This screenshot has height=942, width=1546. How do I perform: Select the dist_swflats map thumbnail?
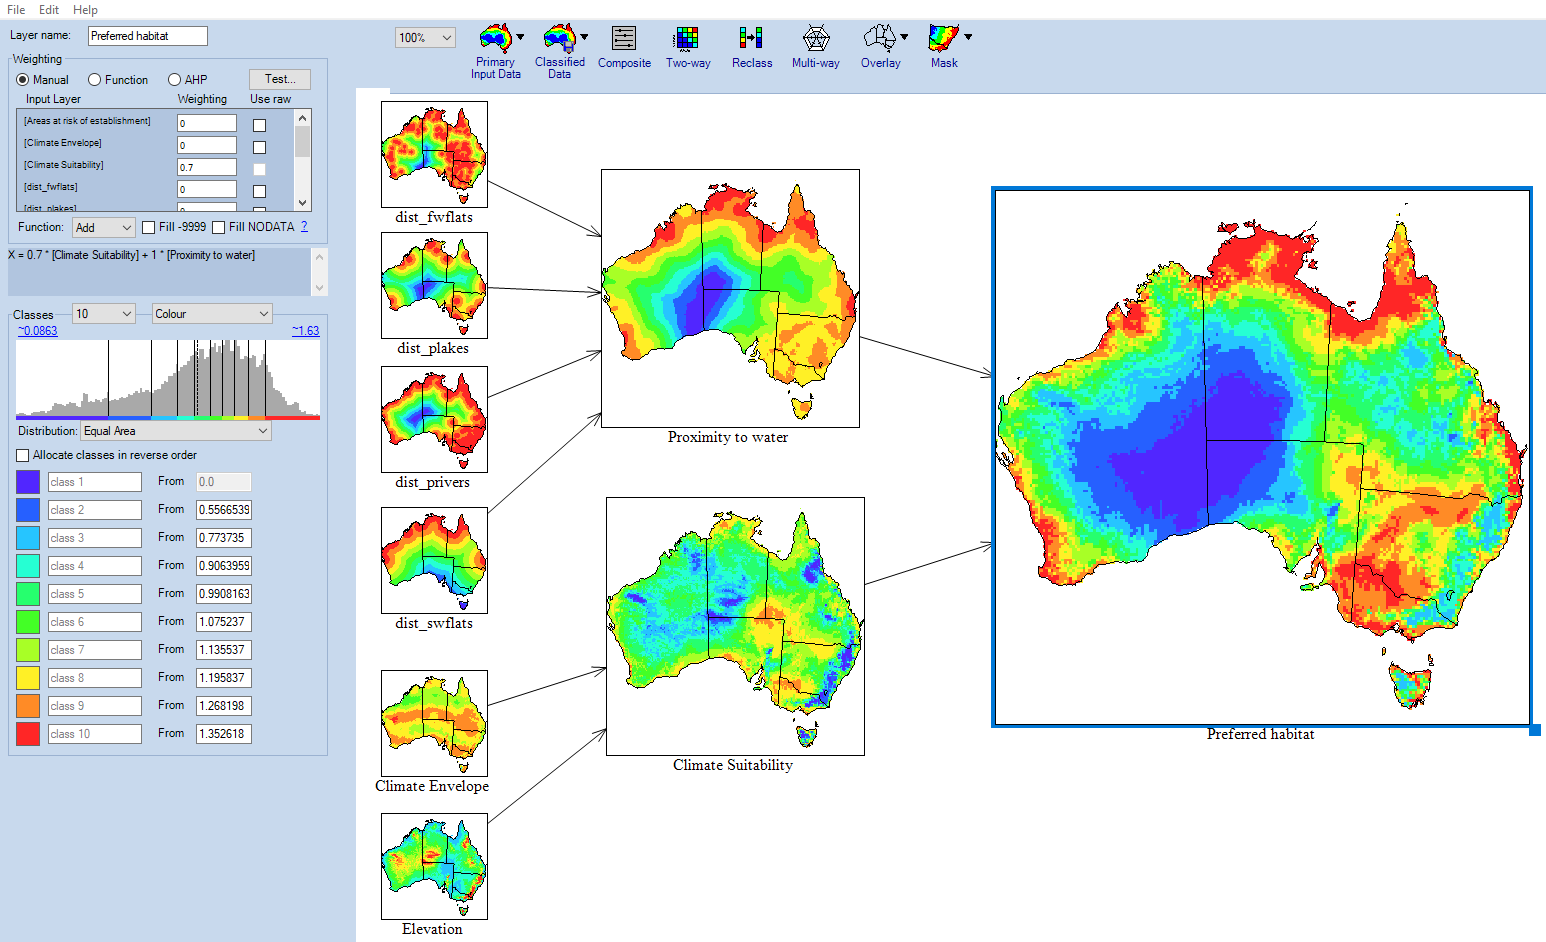[x=434, y=560]
